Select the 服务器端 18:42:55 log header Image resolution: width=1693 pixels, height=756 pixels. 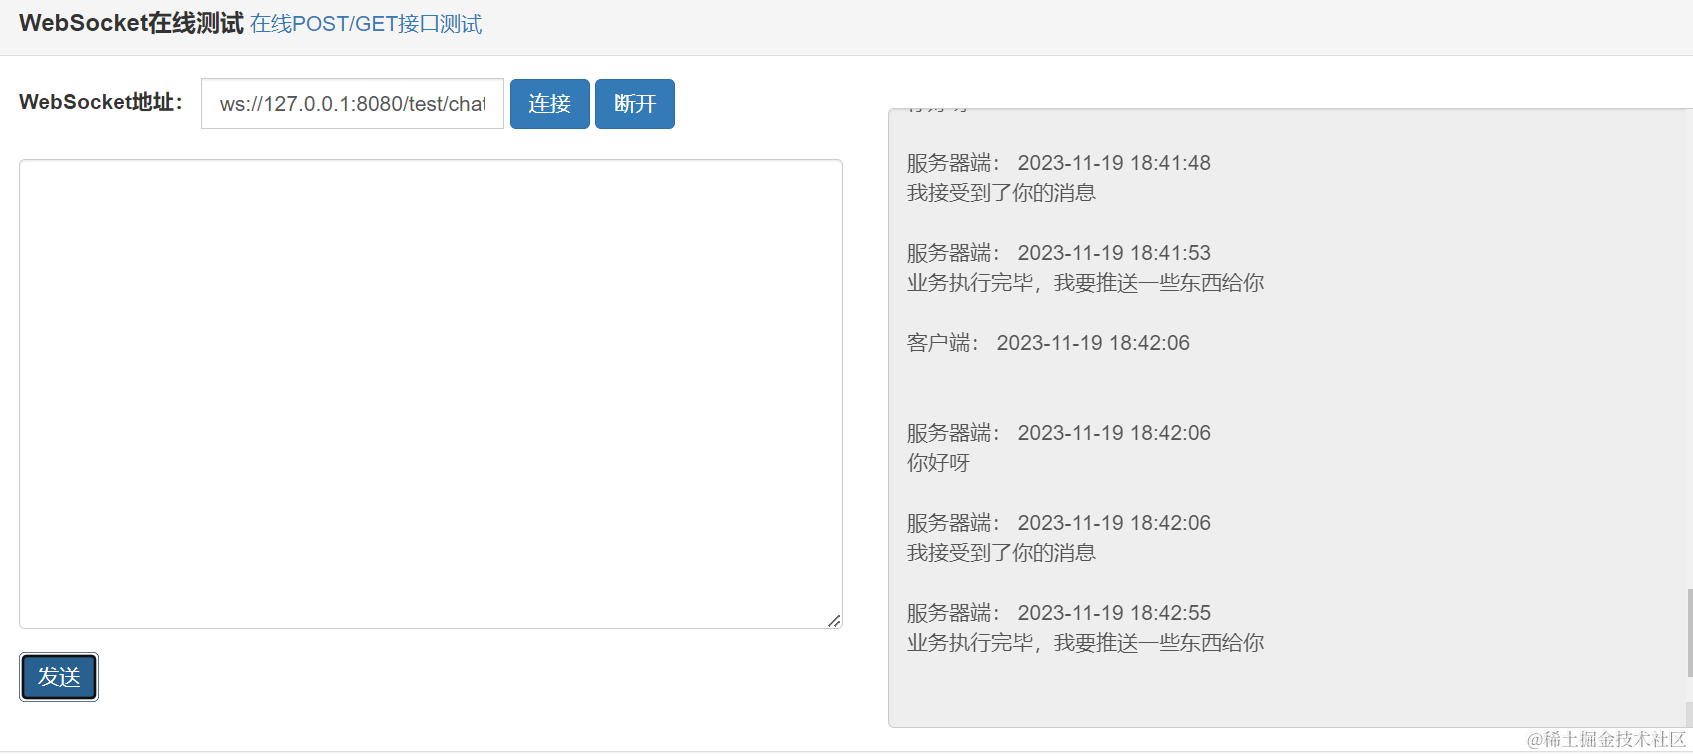point(1058,613)
